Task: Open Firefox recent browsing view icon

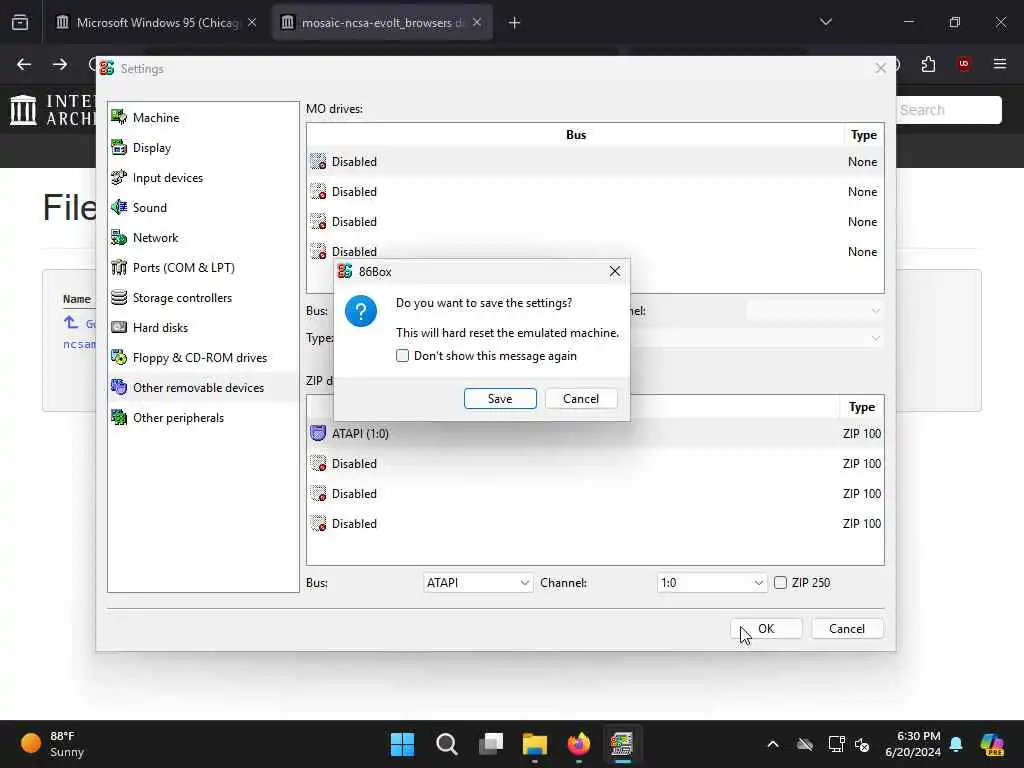Action: coord(20,22)
